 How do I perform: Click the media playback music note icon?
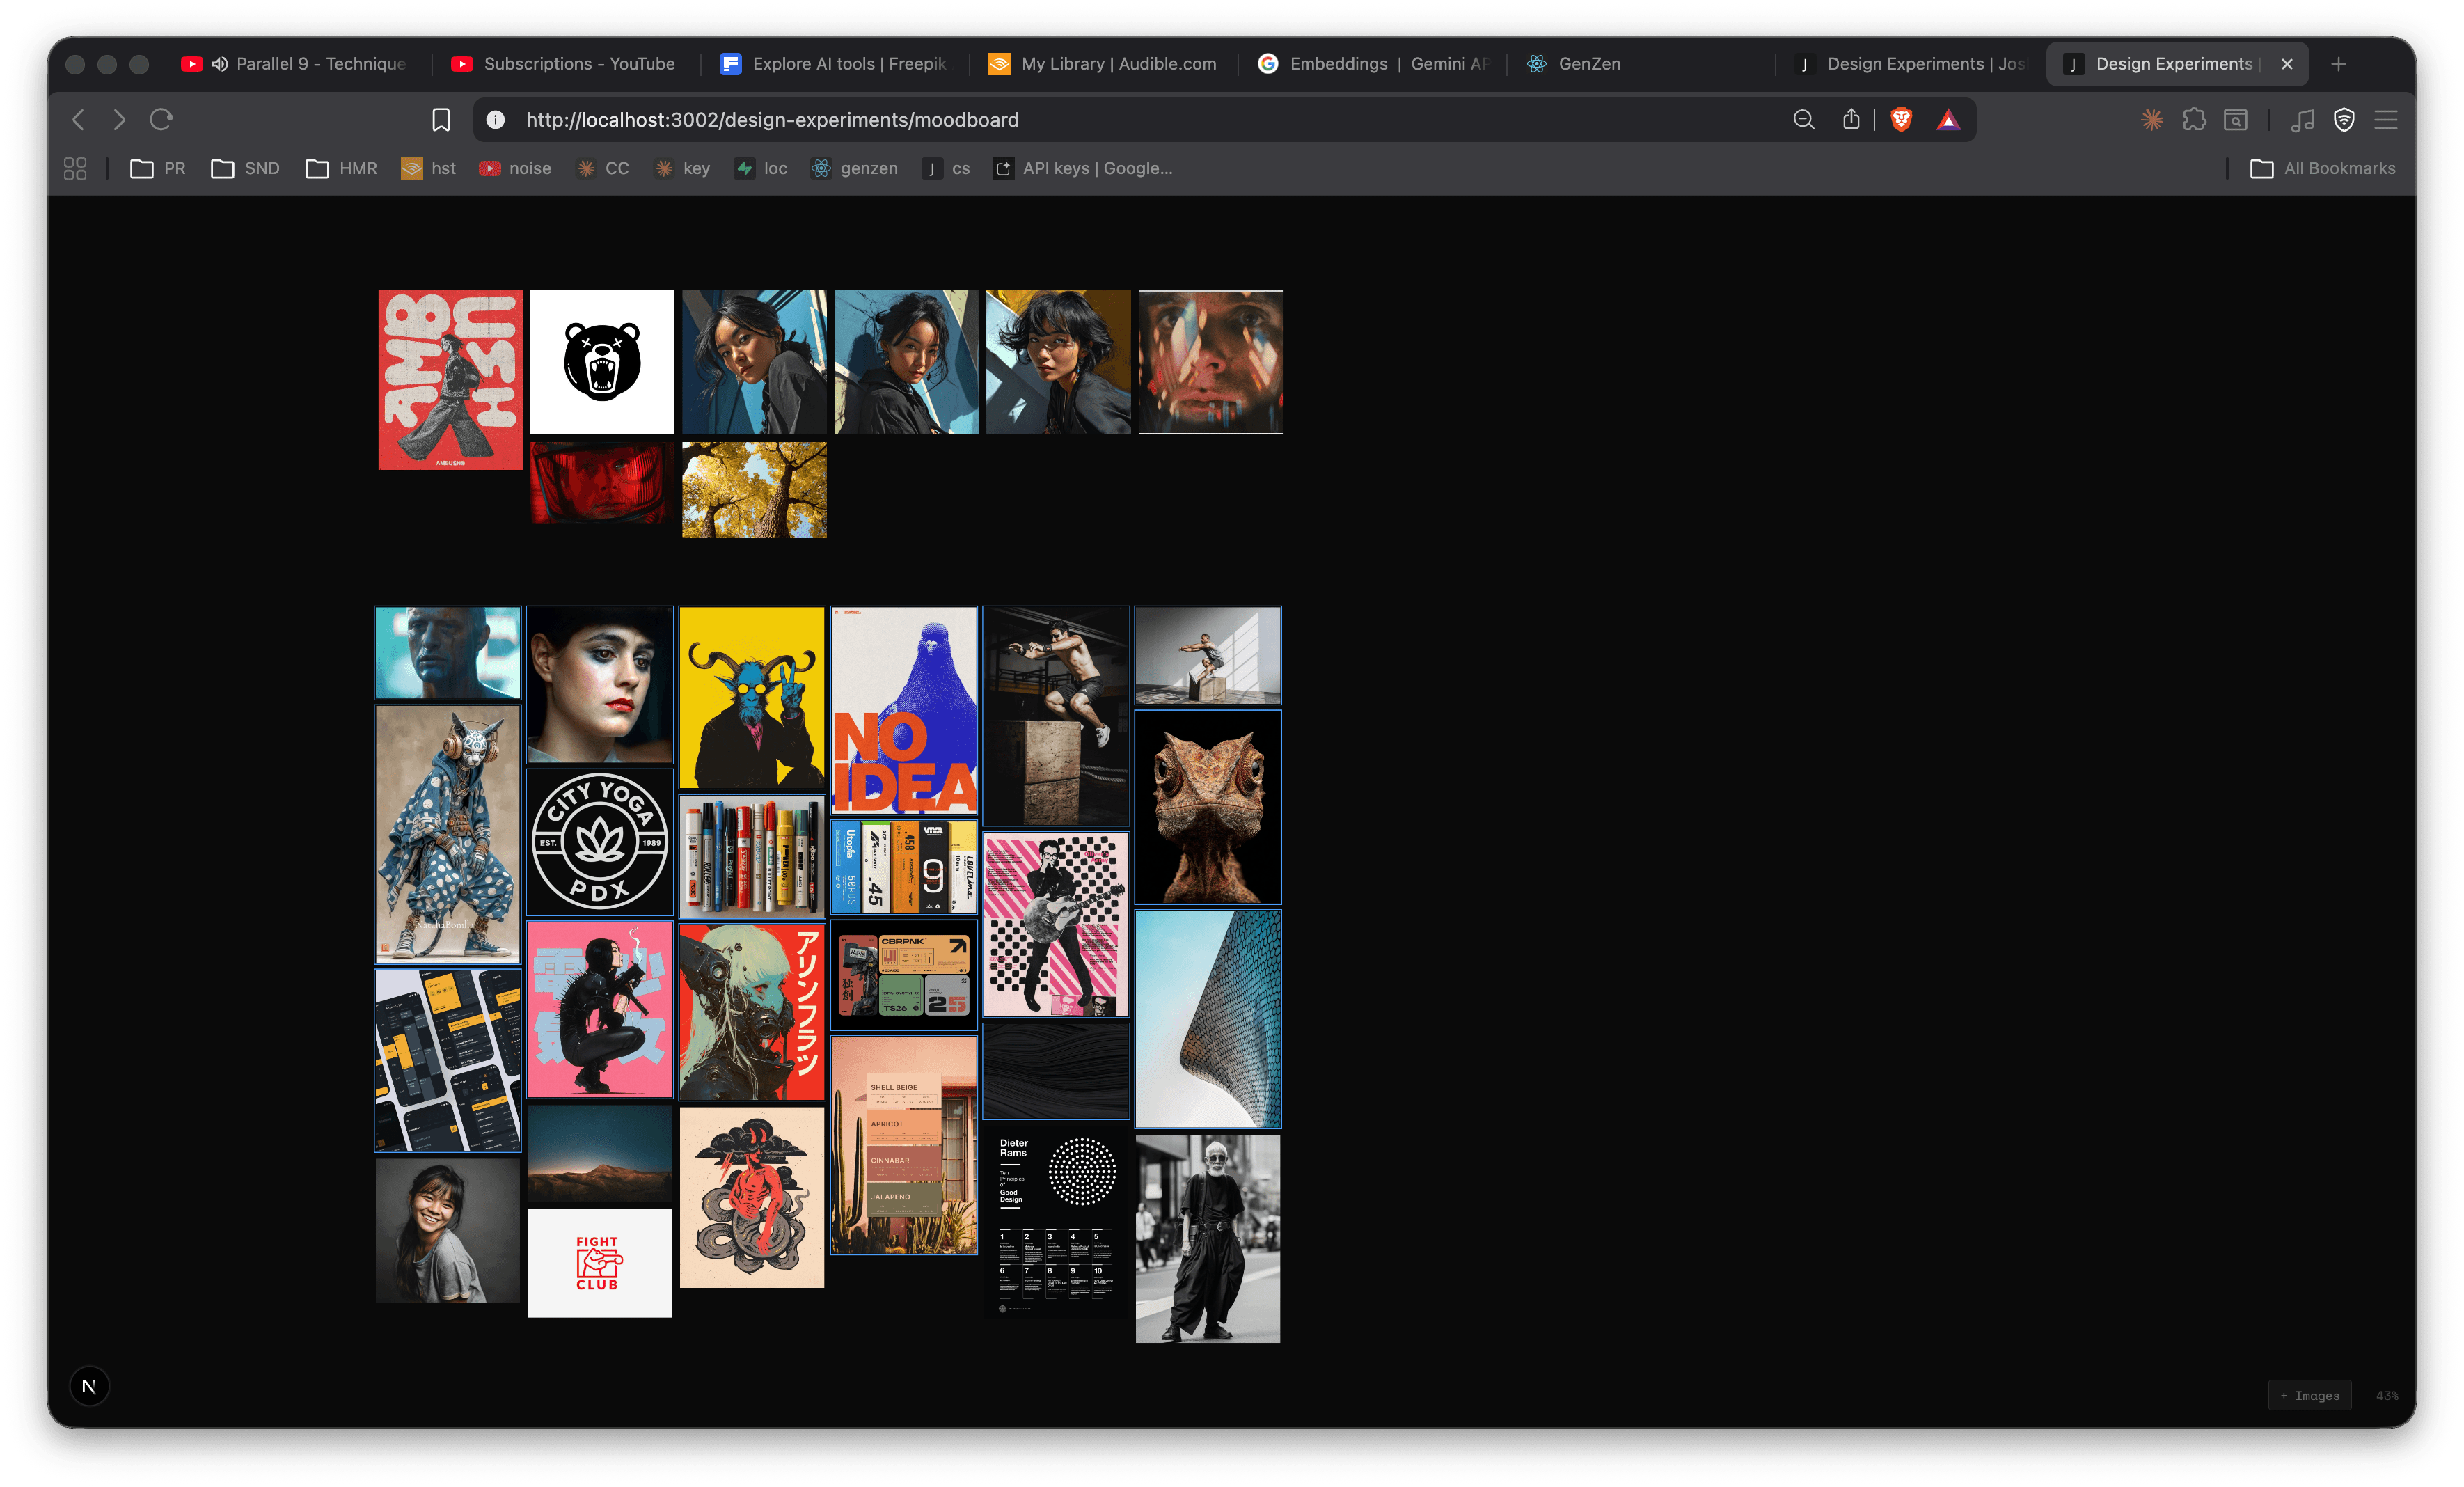coord(2303,119)
